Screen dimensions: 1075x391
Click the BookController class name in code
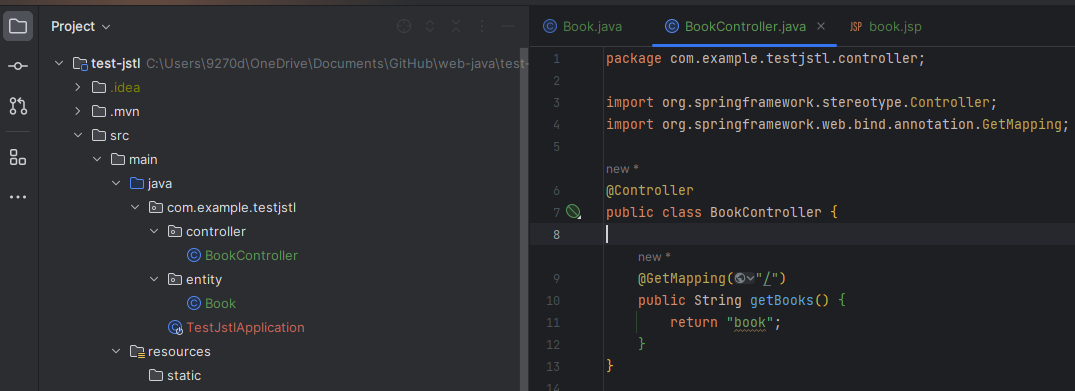coord(765,212)
